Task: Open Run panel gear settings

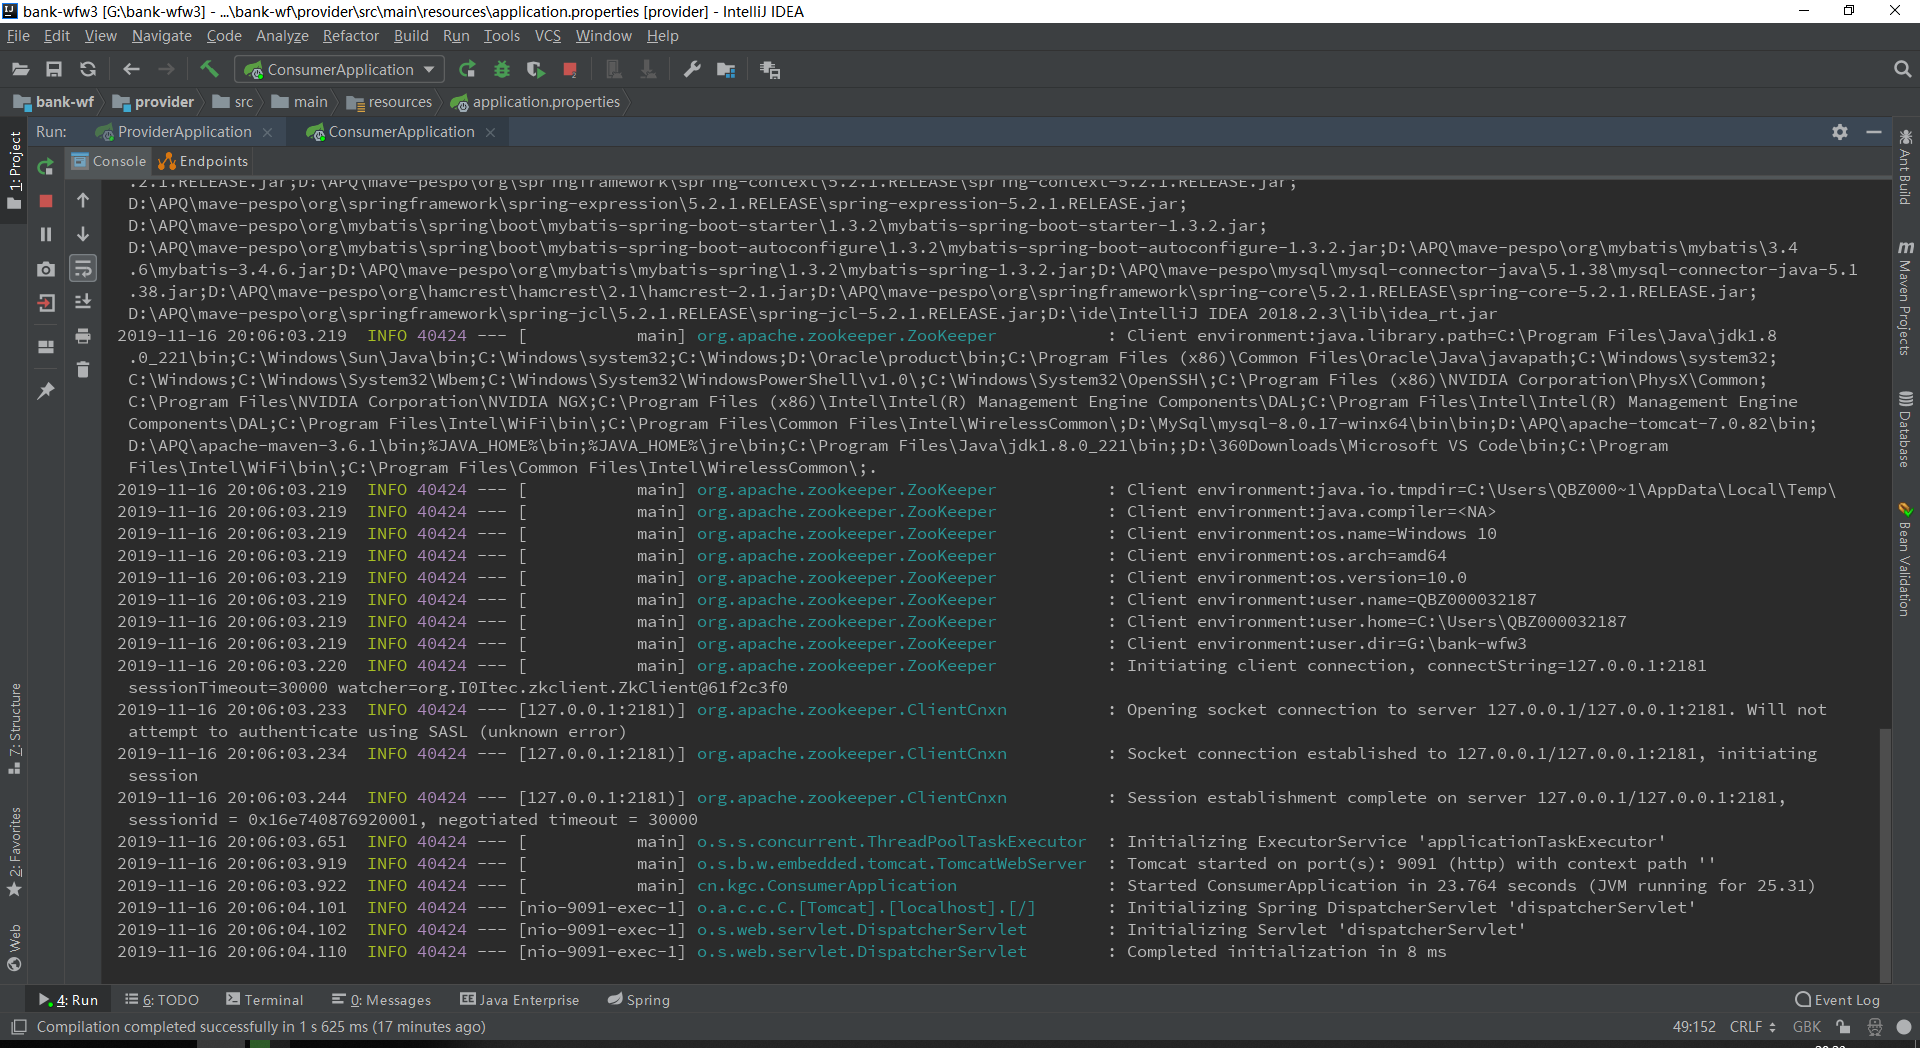Action: pos(1840,132)
